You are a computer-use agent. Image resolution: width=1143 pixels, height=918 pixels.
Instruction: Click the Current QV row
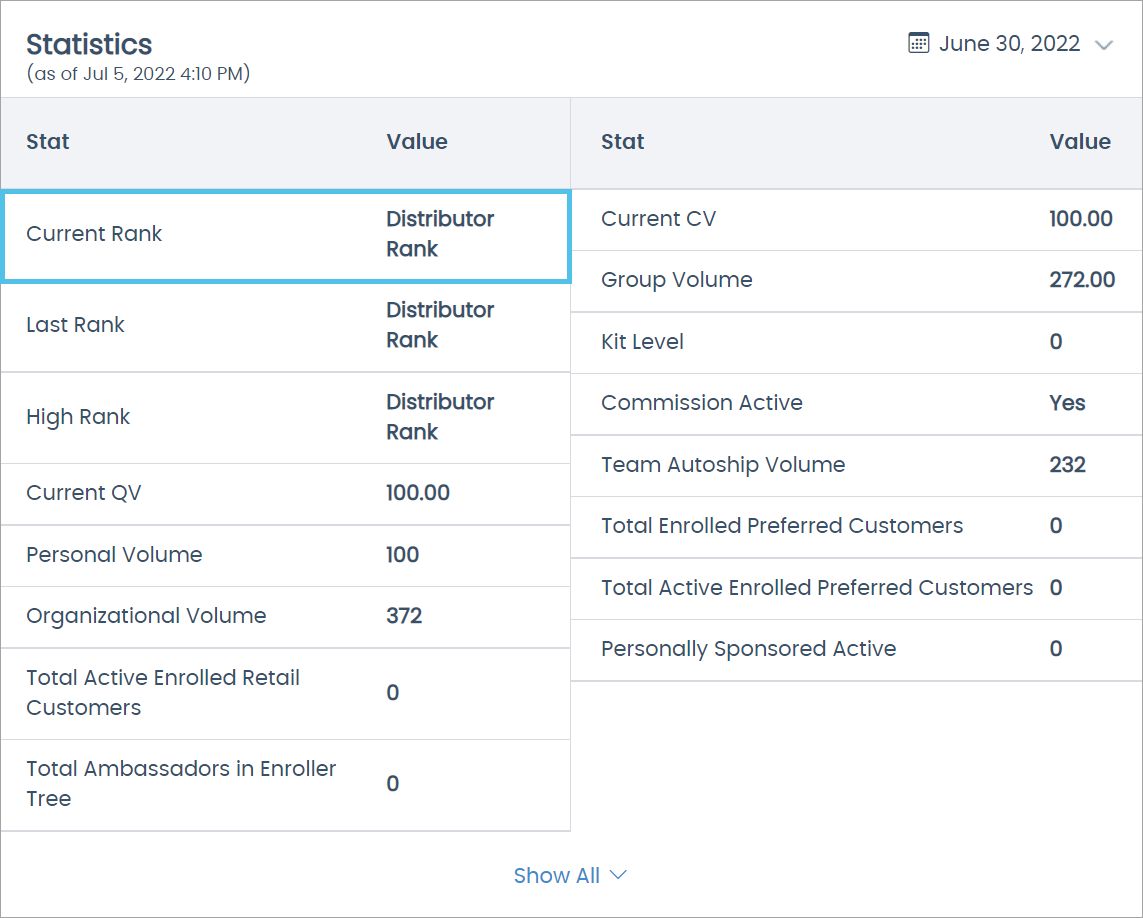pyautogui.click(x=285, y=493)
